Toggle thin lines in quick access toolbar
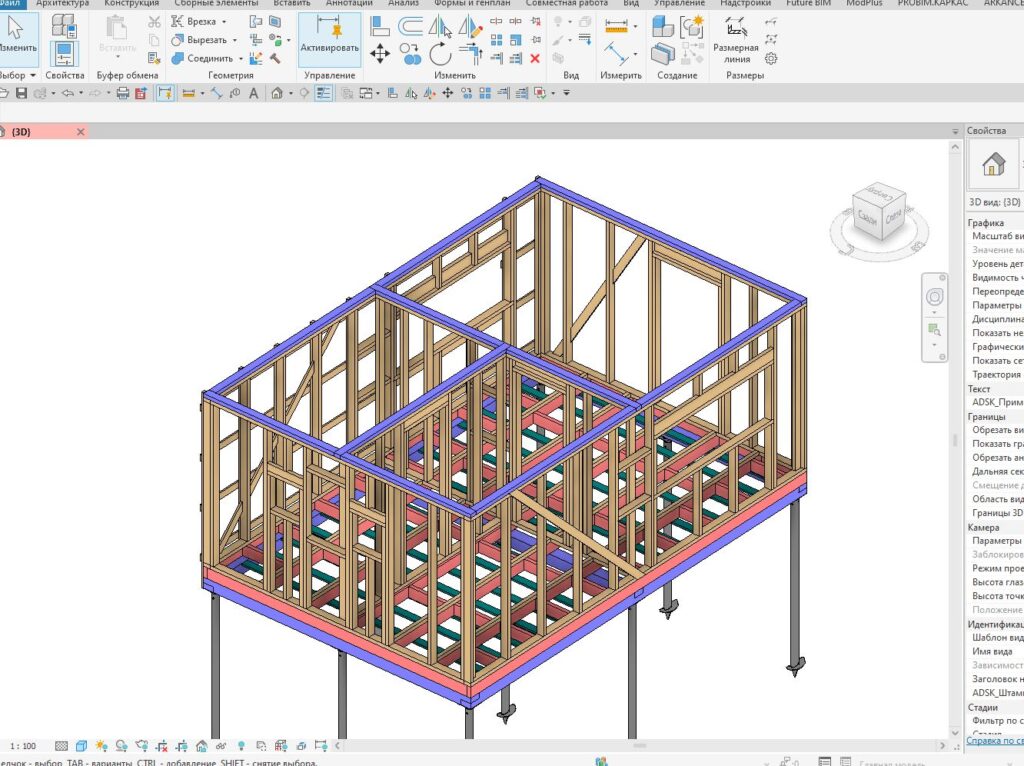The image size is (1024, 766). click(323, 93)
